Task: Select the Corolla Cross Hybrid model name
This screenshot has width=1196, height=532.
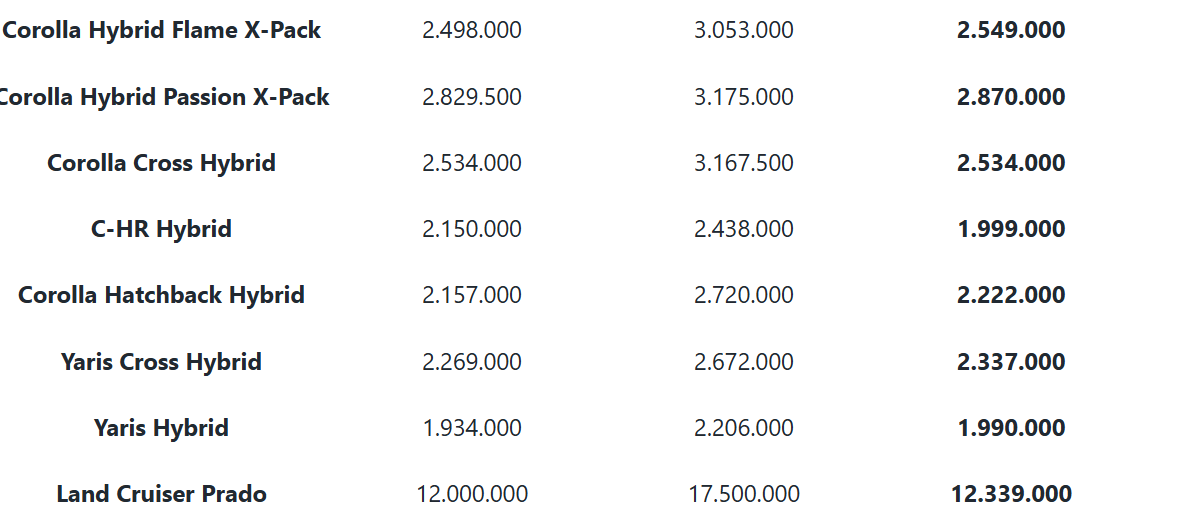Action: pyautogui.click(x=162, y=163)
